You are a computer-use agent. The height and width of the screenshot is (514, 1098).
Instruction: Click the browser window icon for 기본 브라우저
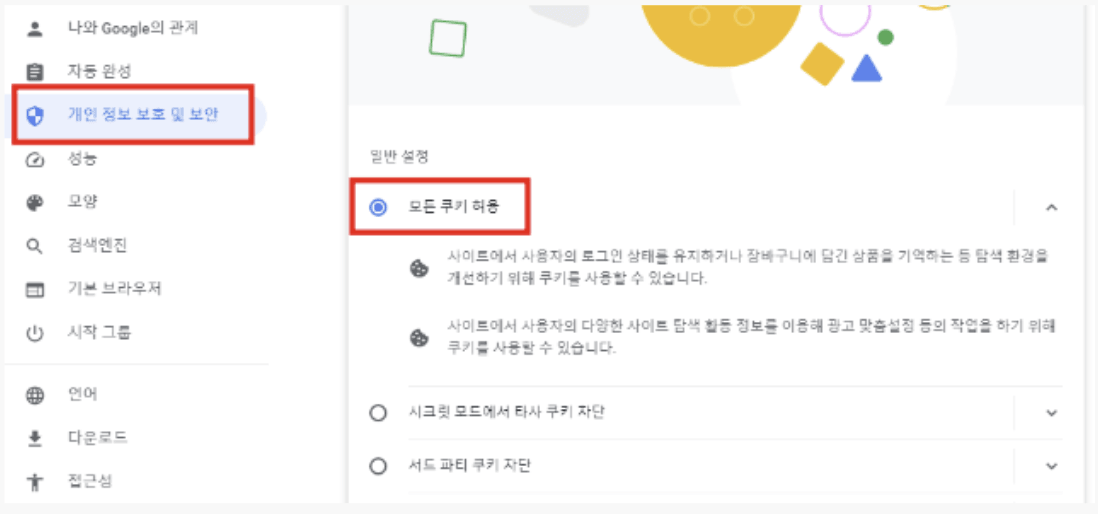(35, 290)
